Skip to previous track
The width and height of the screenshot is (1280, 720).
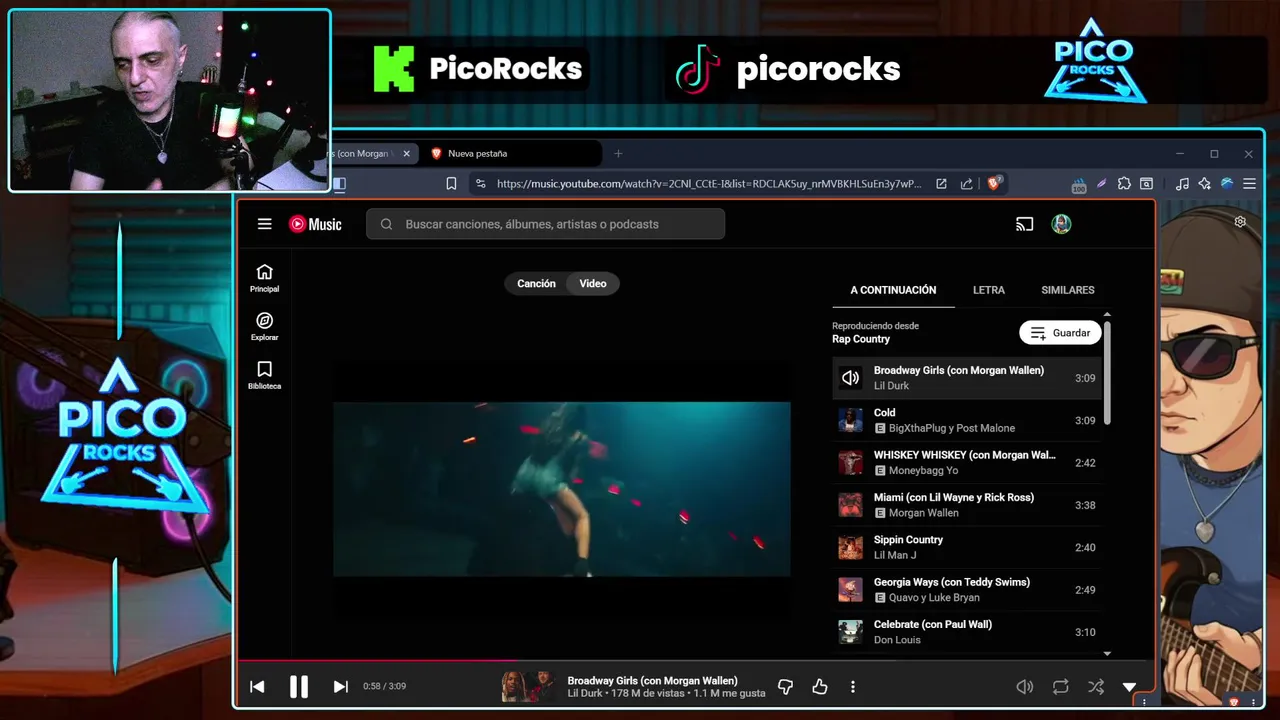click(x=257, y=687)
